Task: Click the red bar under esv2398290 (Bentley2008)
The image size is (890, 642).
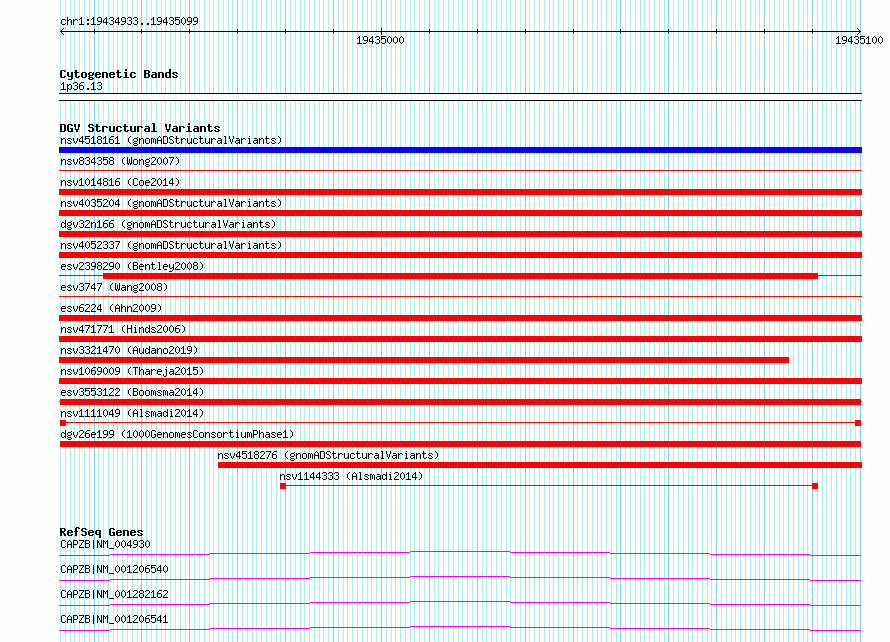Action: click(x=460, y=276)
